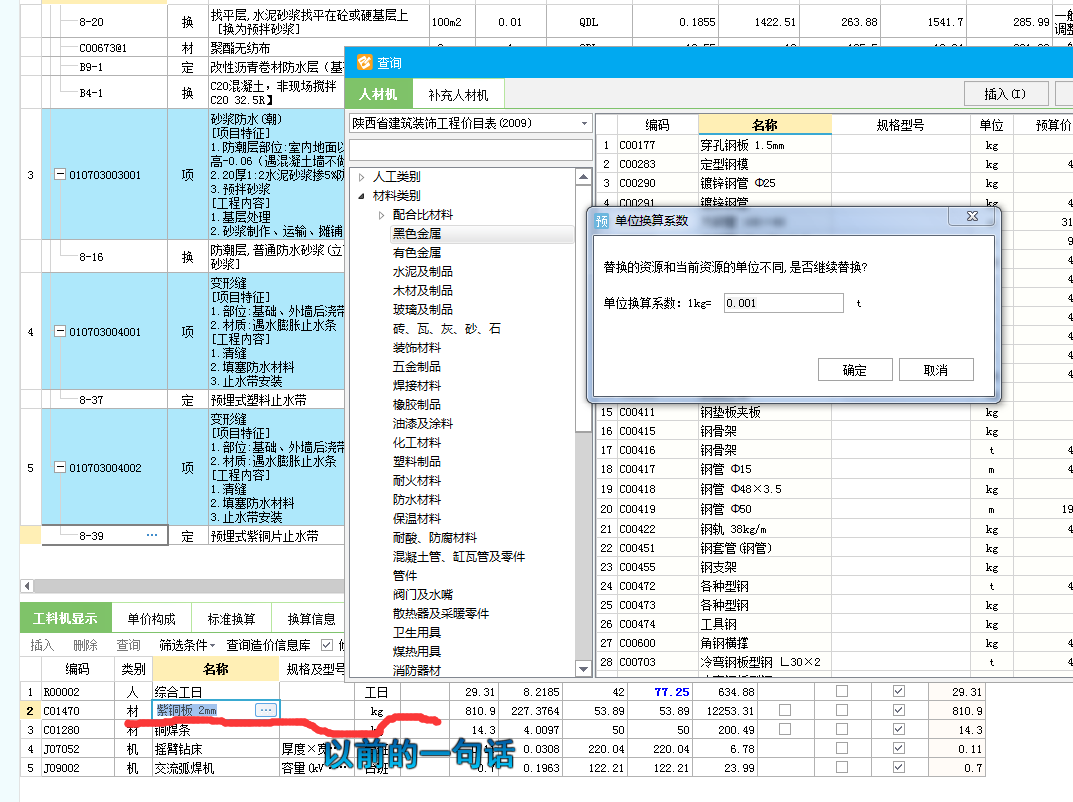Collapse item 010703004002 with minus box
This screenshot has height=802, width=1073.
pyautogui.click(x=60, y=467)
